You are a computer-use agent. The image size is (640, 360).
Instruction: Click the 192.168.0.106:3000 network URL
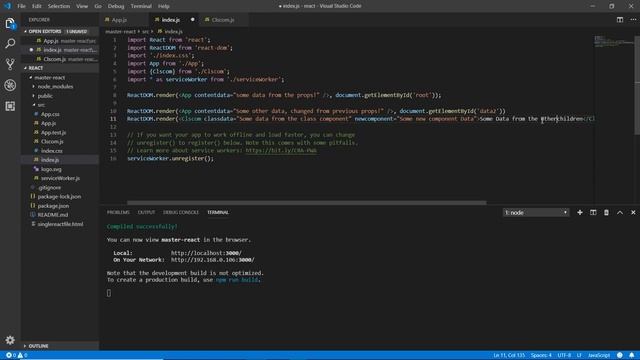pos(213,260)
